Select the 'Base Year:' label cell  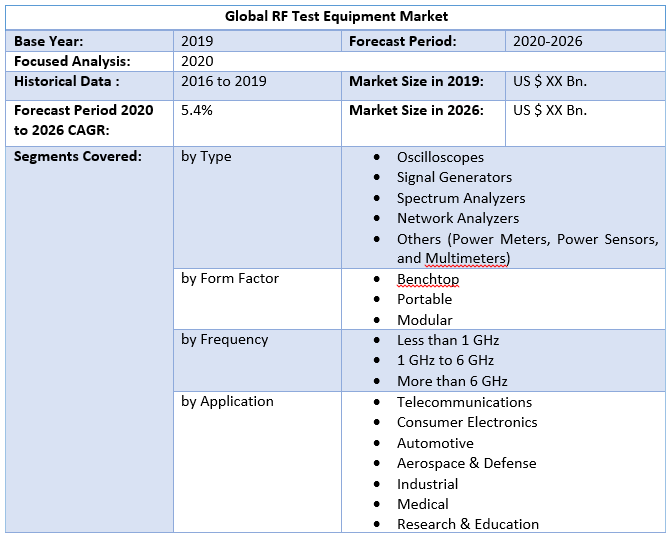(x=49, y=41)
